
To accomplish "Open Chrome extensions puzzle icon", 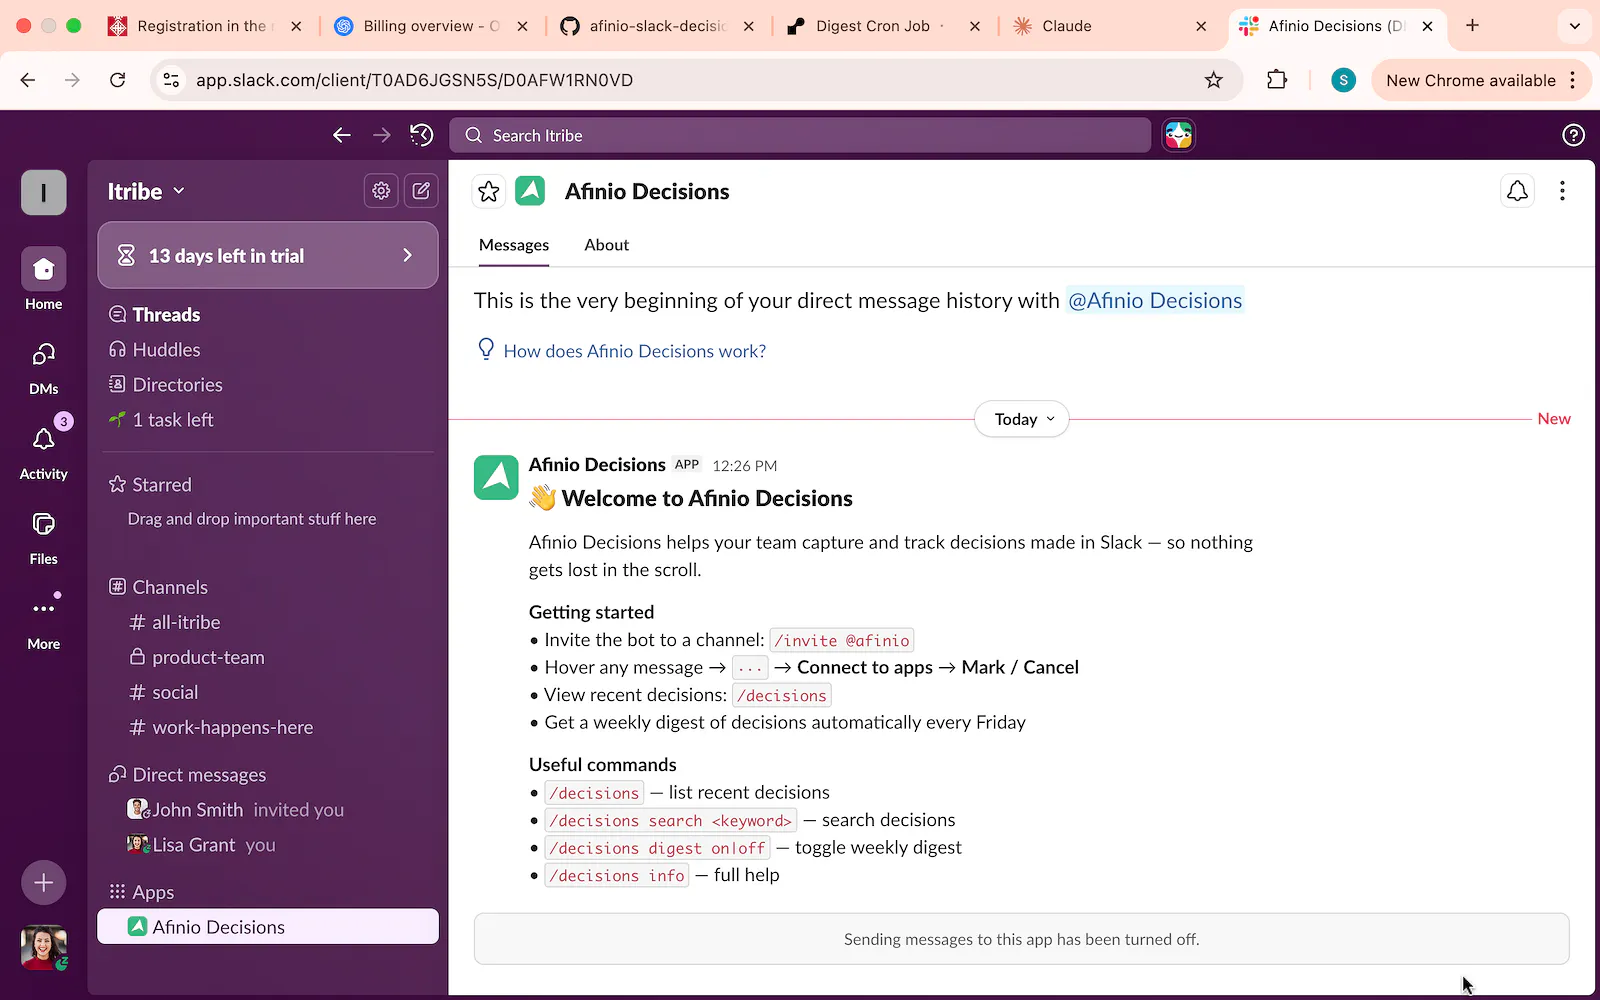I will coord(1277,80).
